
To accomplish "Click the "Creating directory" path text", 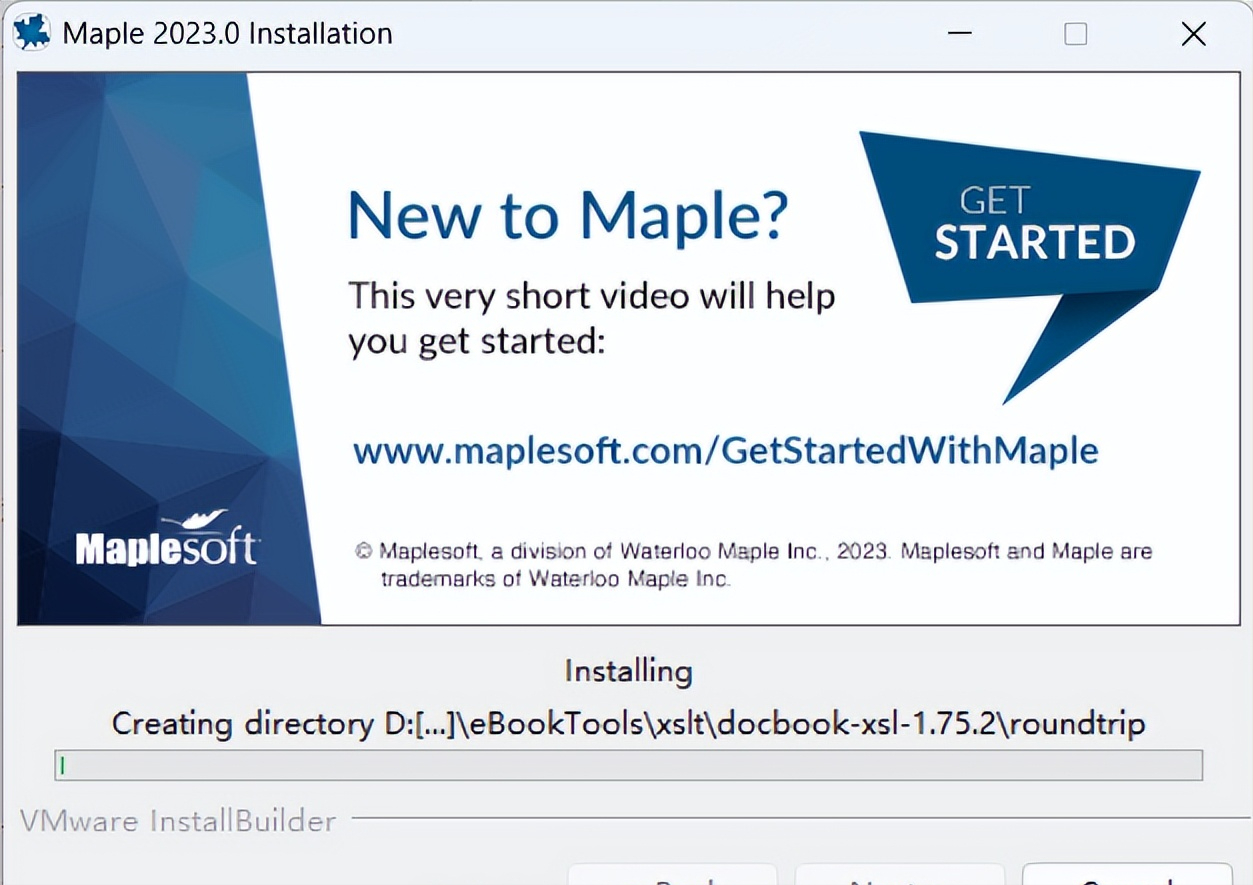I will tap(627, 723).
